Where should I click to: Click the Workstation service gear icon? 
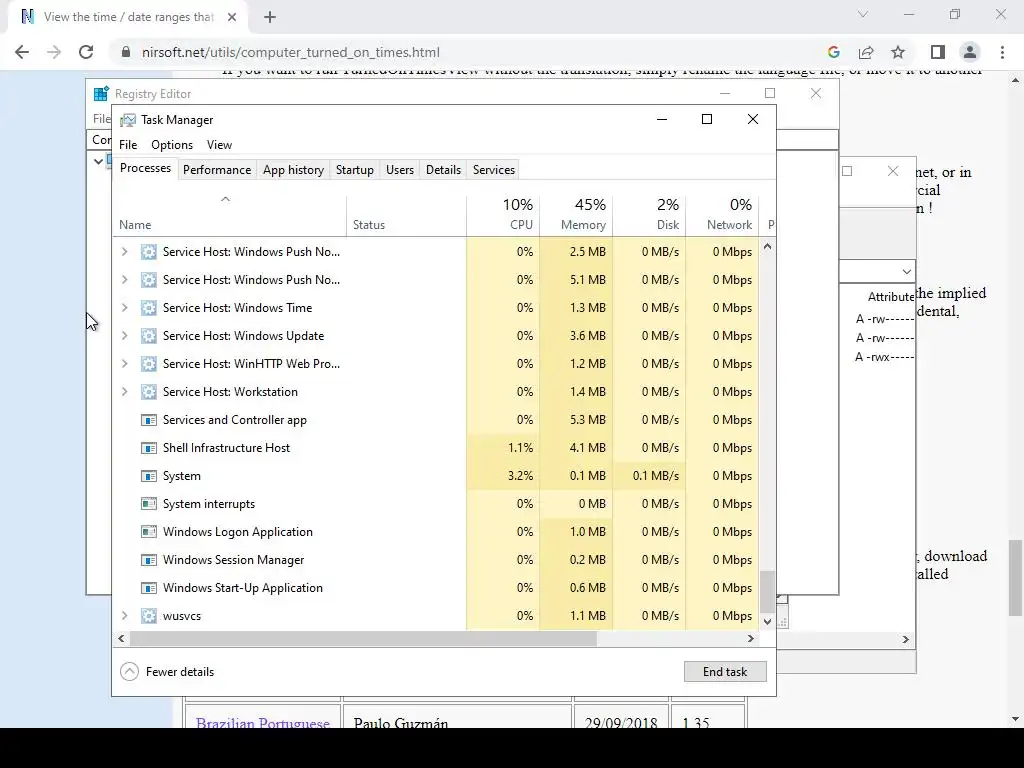(x=149, y=392)
